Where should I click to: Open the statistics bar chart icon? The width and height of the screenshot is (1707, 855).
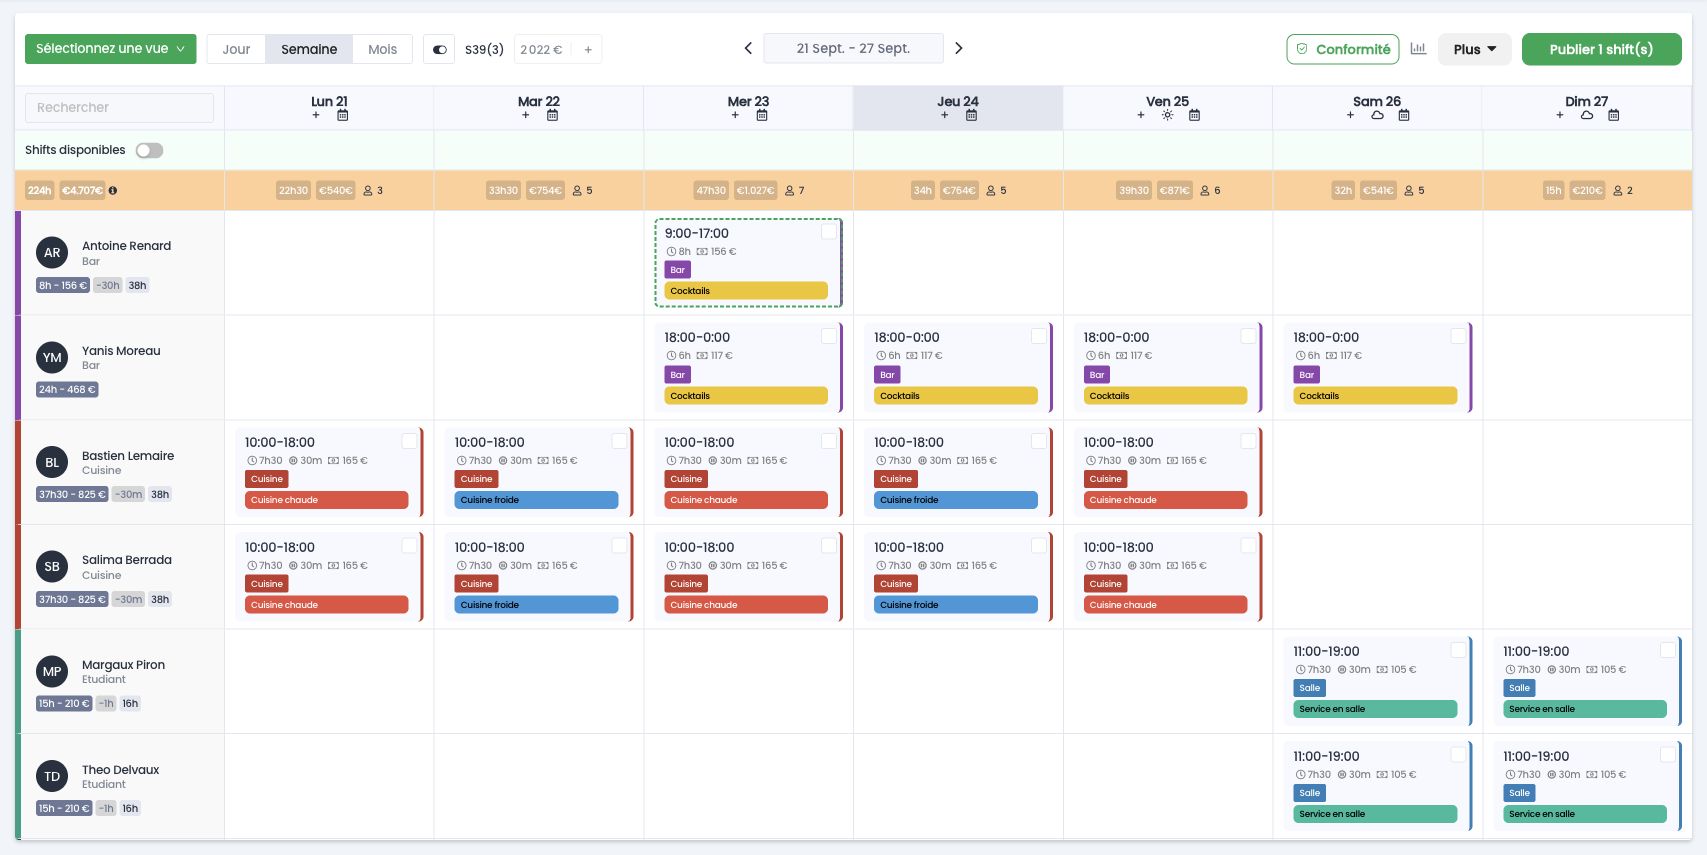coord(1418,48)
